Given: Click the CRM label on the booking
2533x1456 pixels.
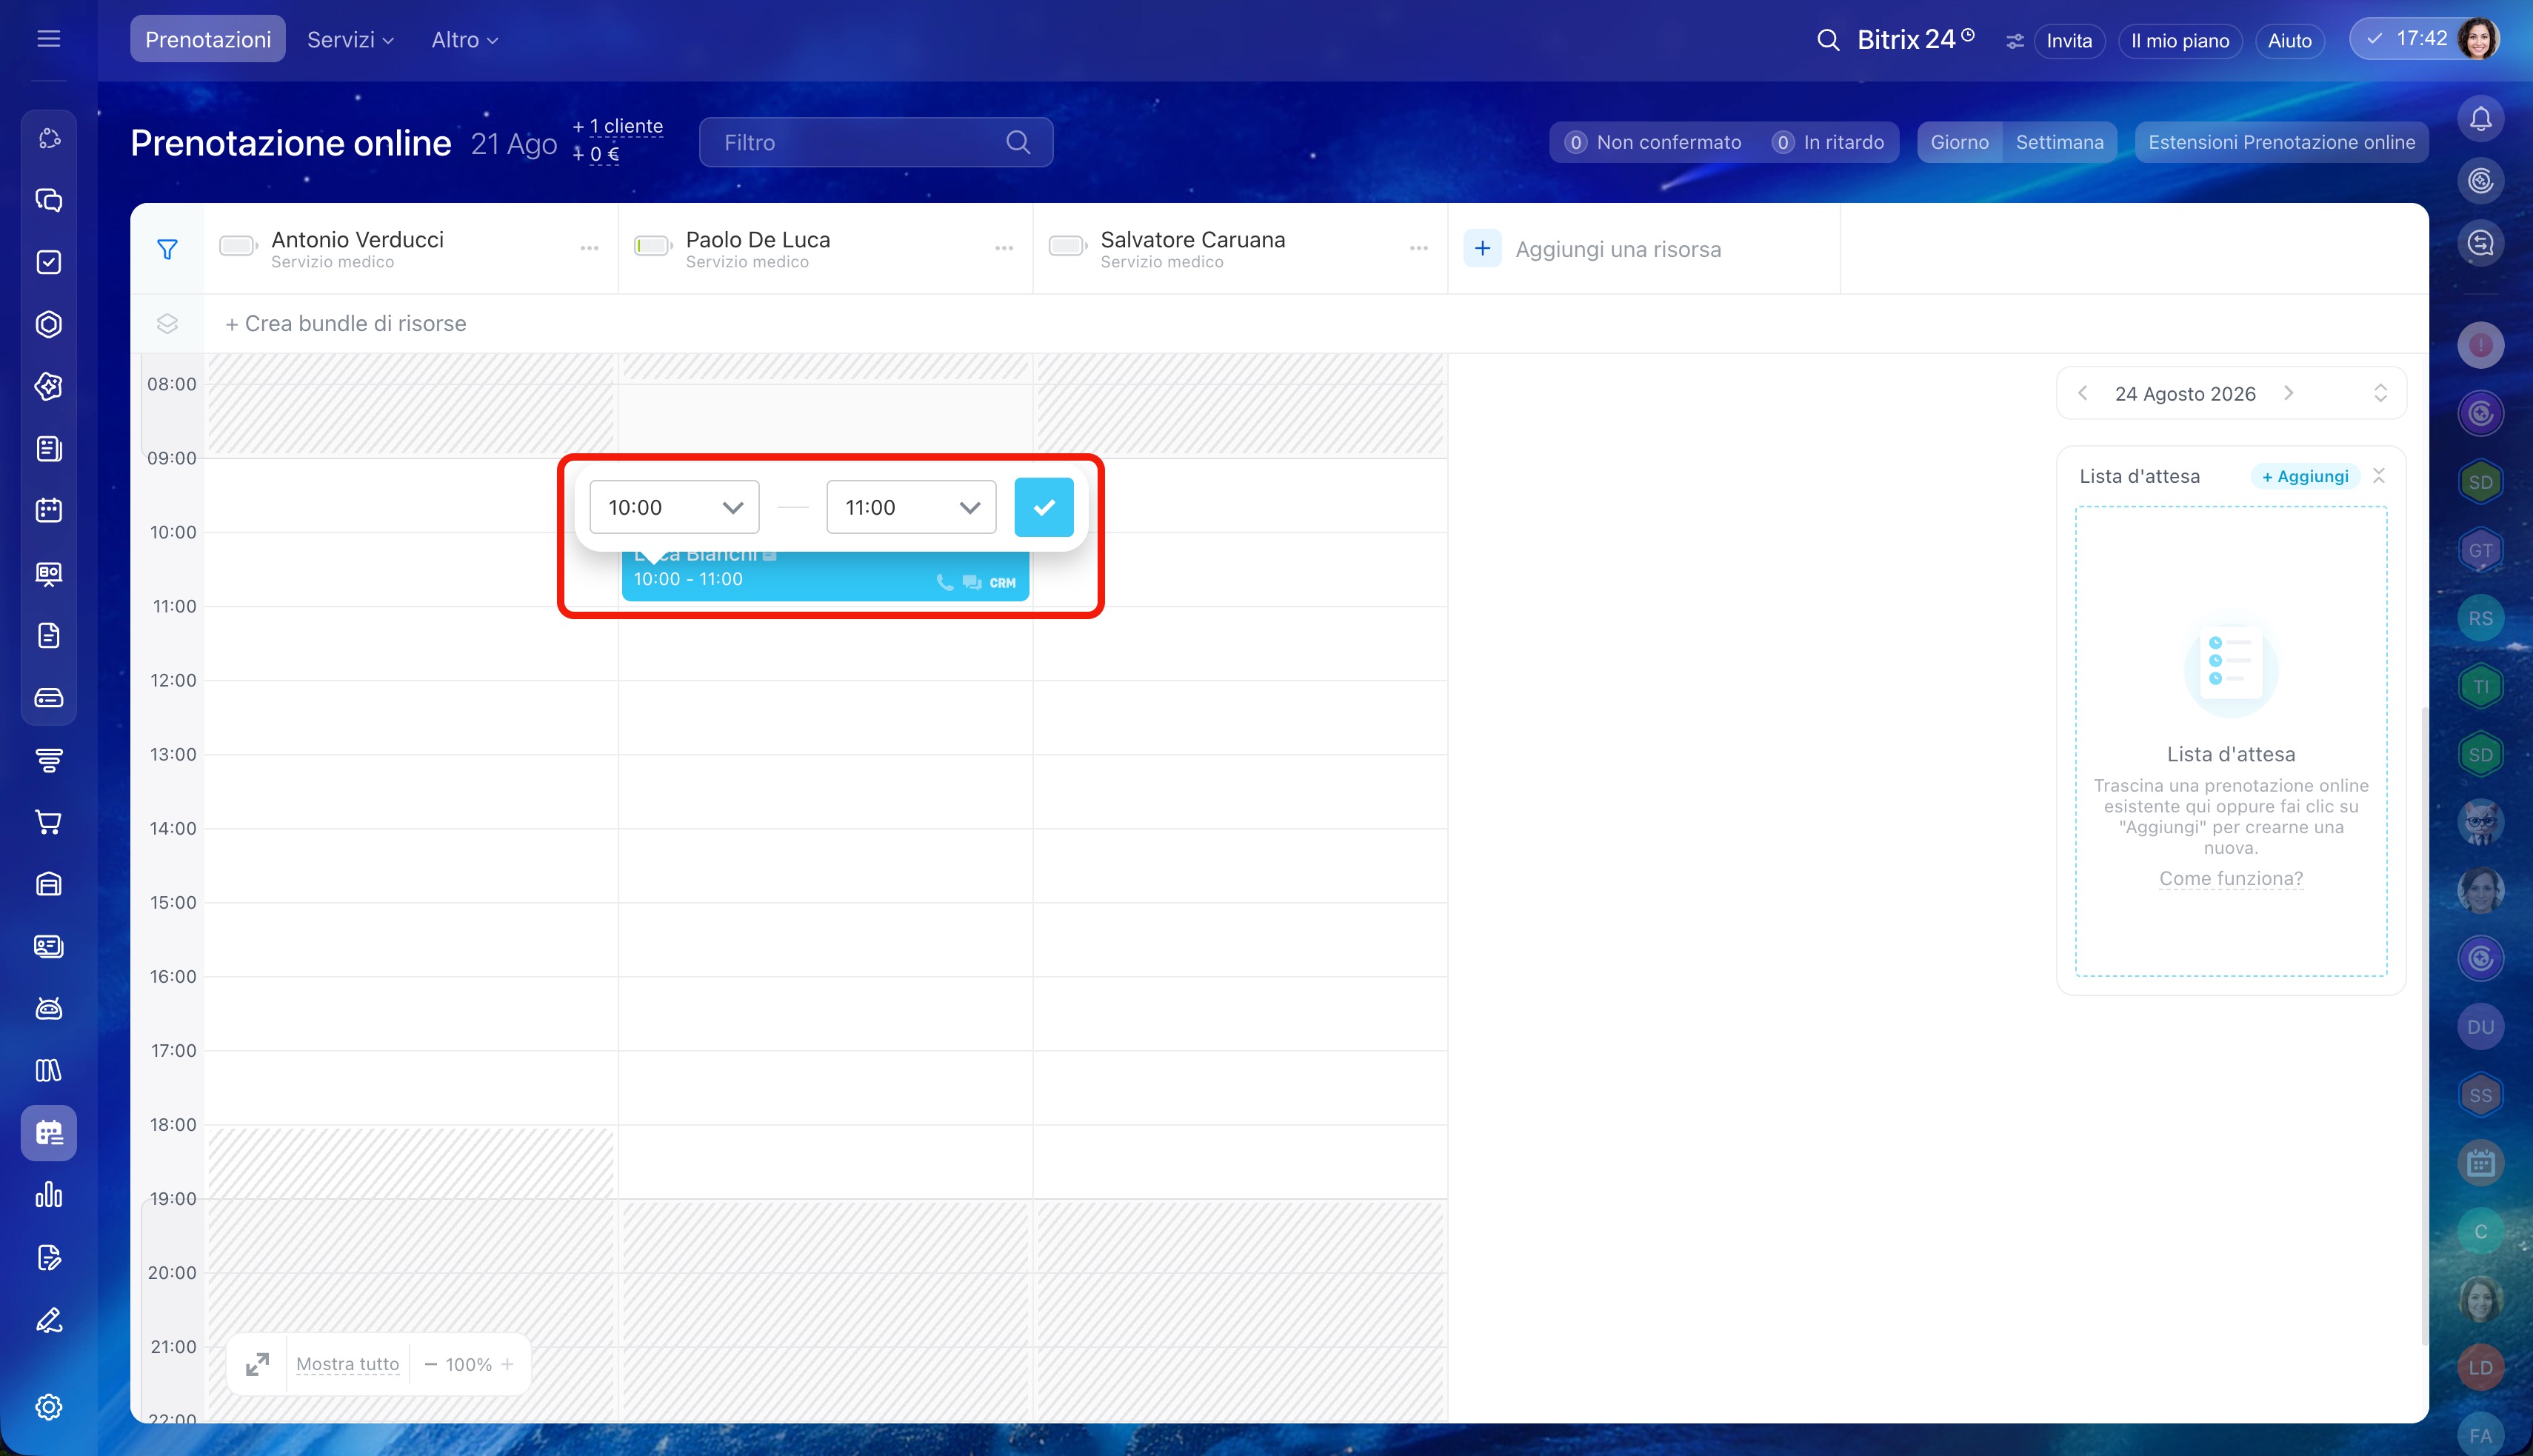Looking at the screenshot, I should pos(1002,583).
